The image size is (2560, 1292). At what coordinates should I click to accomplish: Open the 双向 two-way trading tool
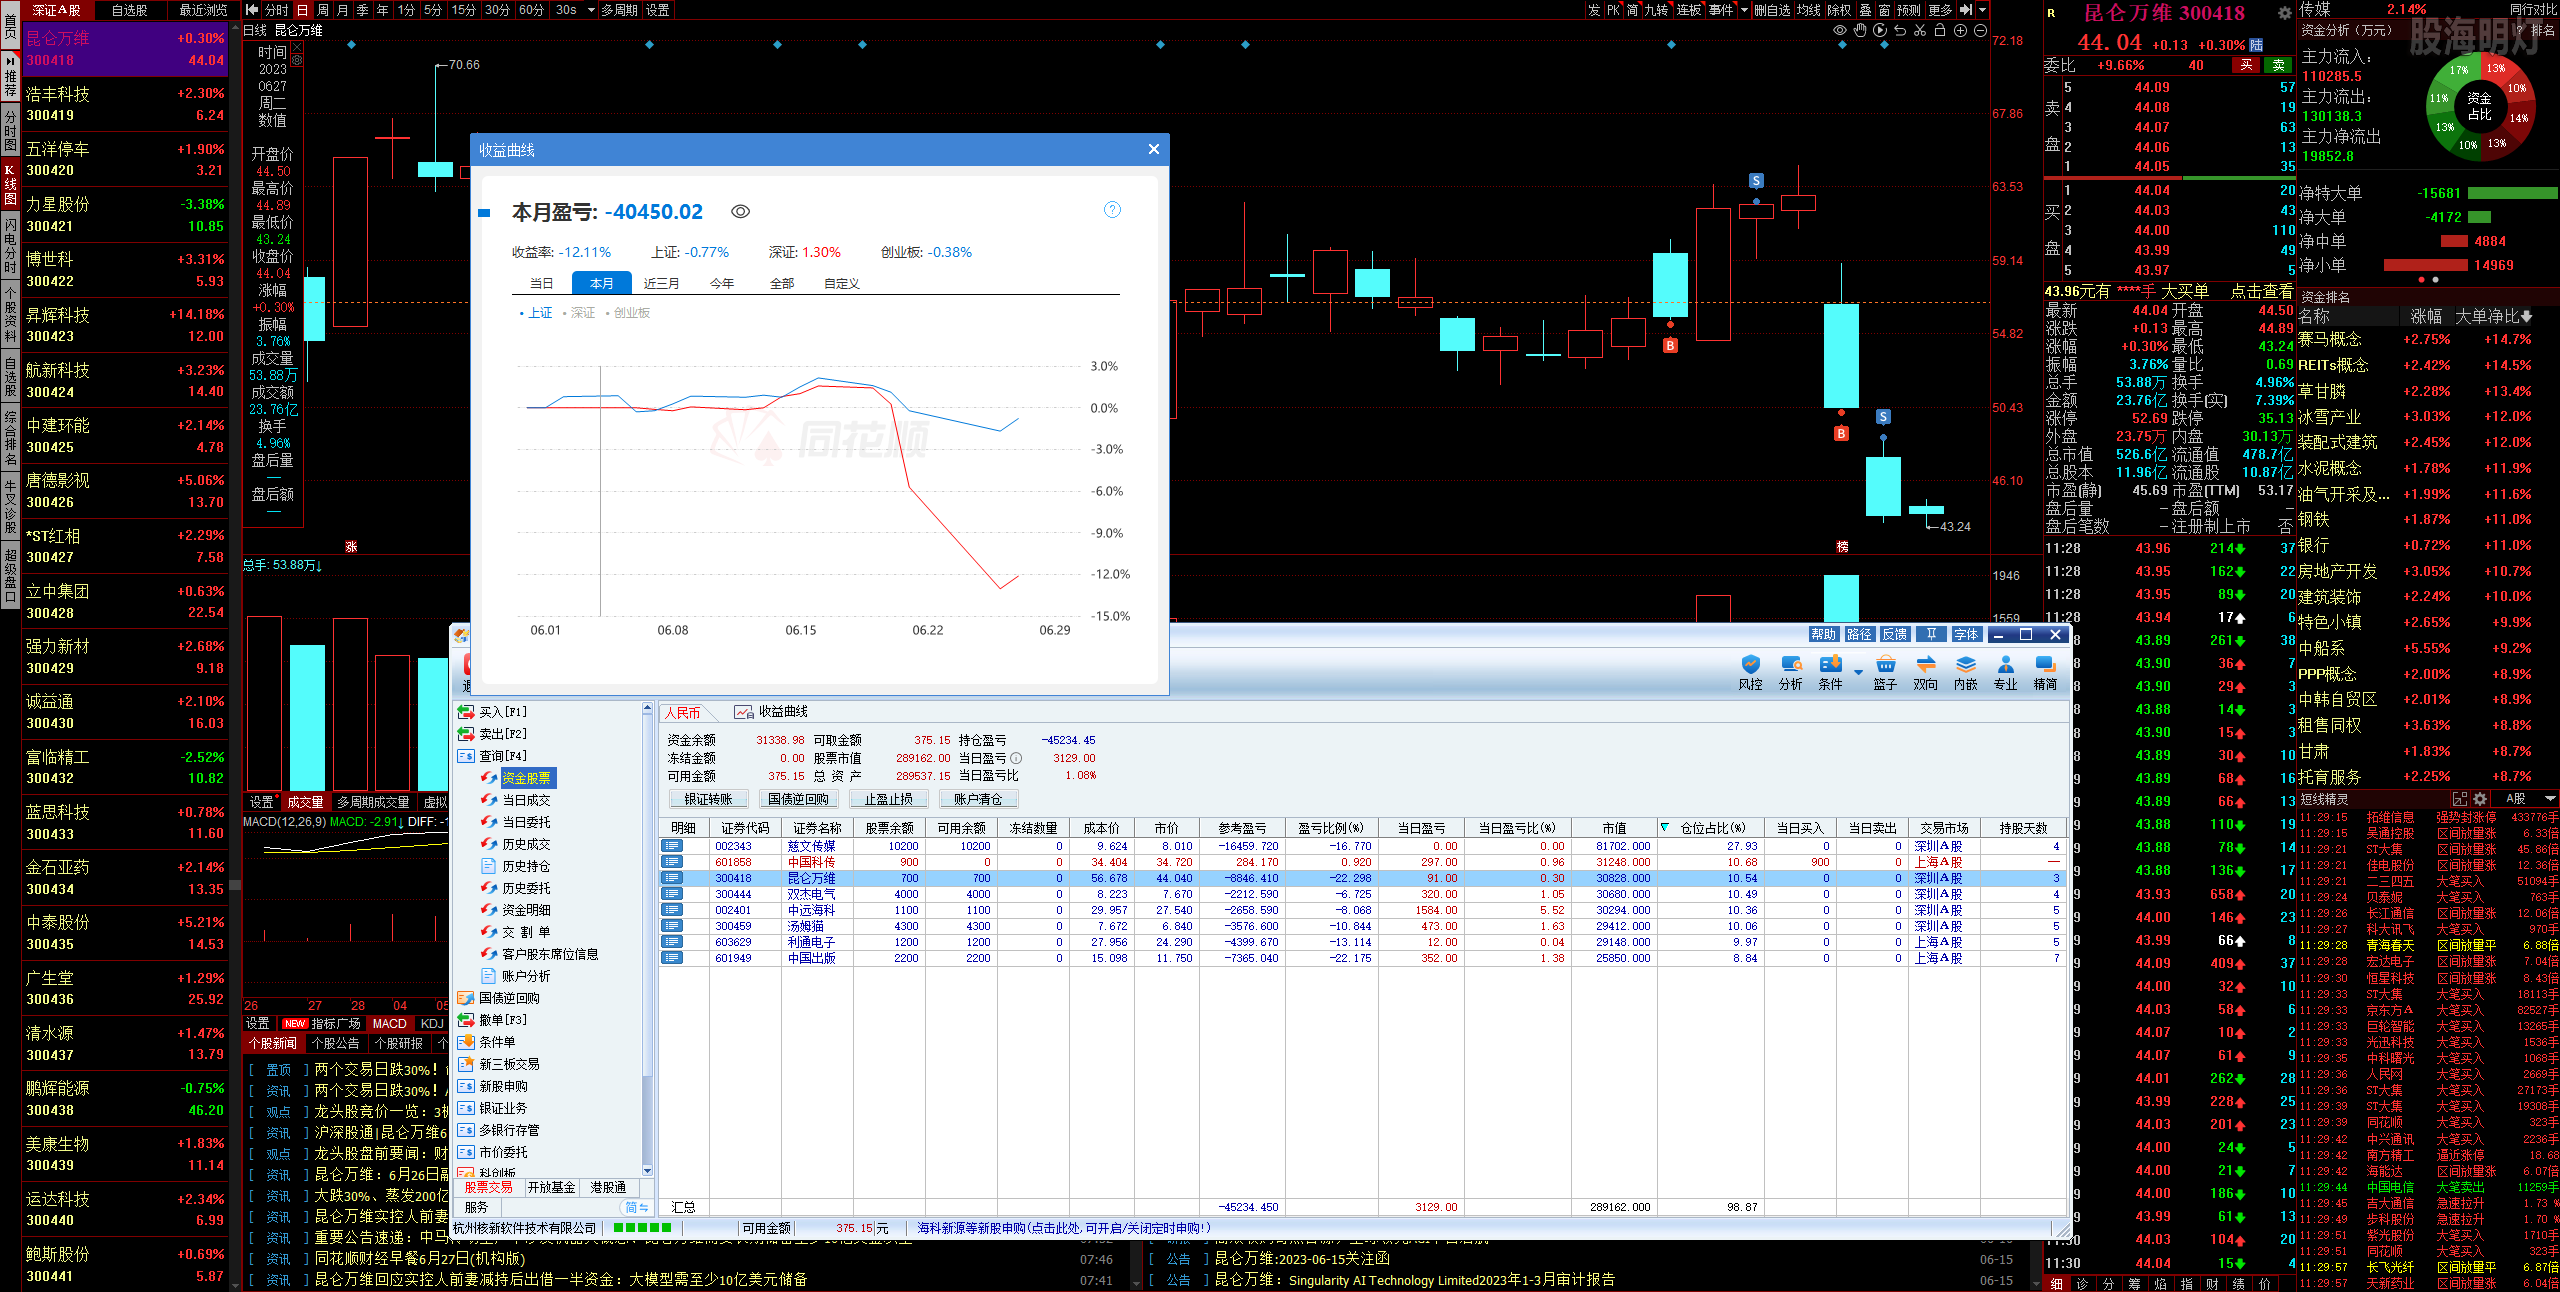1925,672
